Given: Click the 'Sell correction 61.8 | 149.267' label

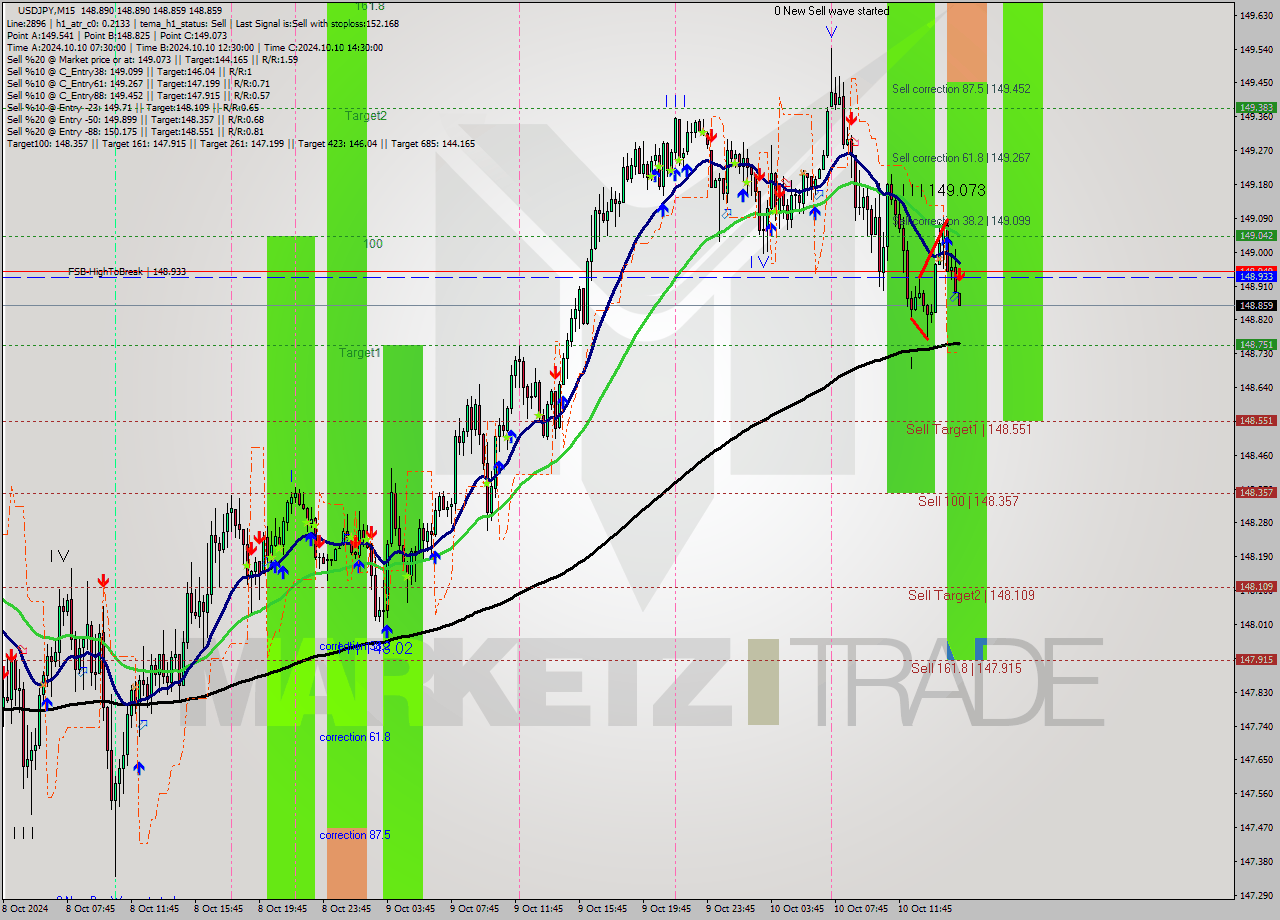Looking at the screenshot, I should tap(961, 158).
